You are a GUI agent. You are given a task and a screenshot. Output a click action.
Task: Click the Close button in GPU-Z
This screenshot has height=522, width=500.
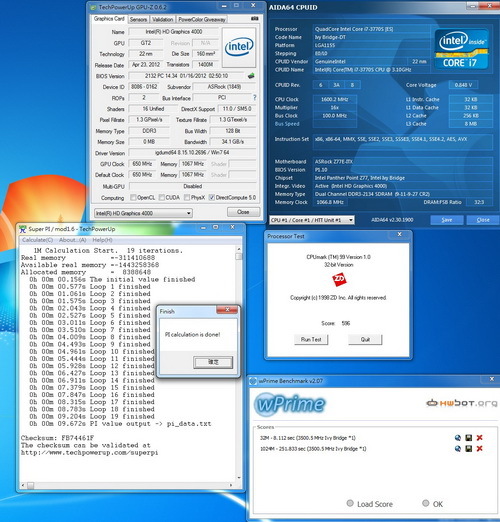point(243,212)
